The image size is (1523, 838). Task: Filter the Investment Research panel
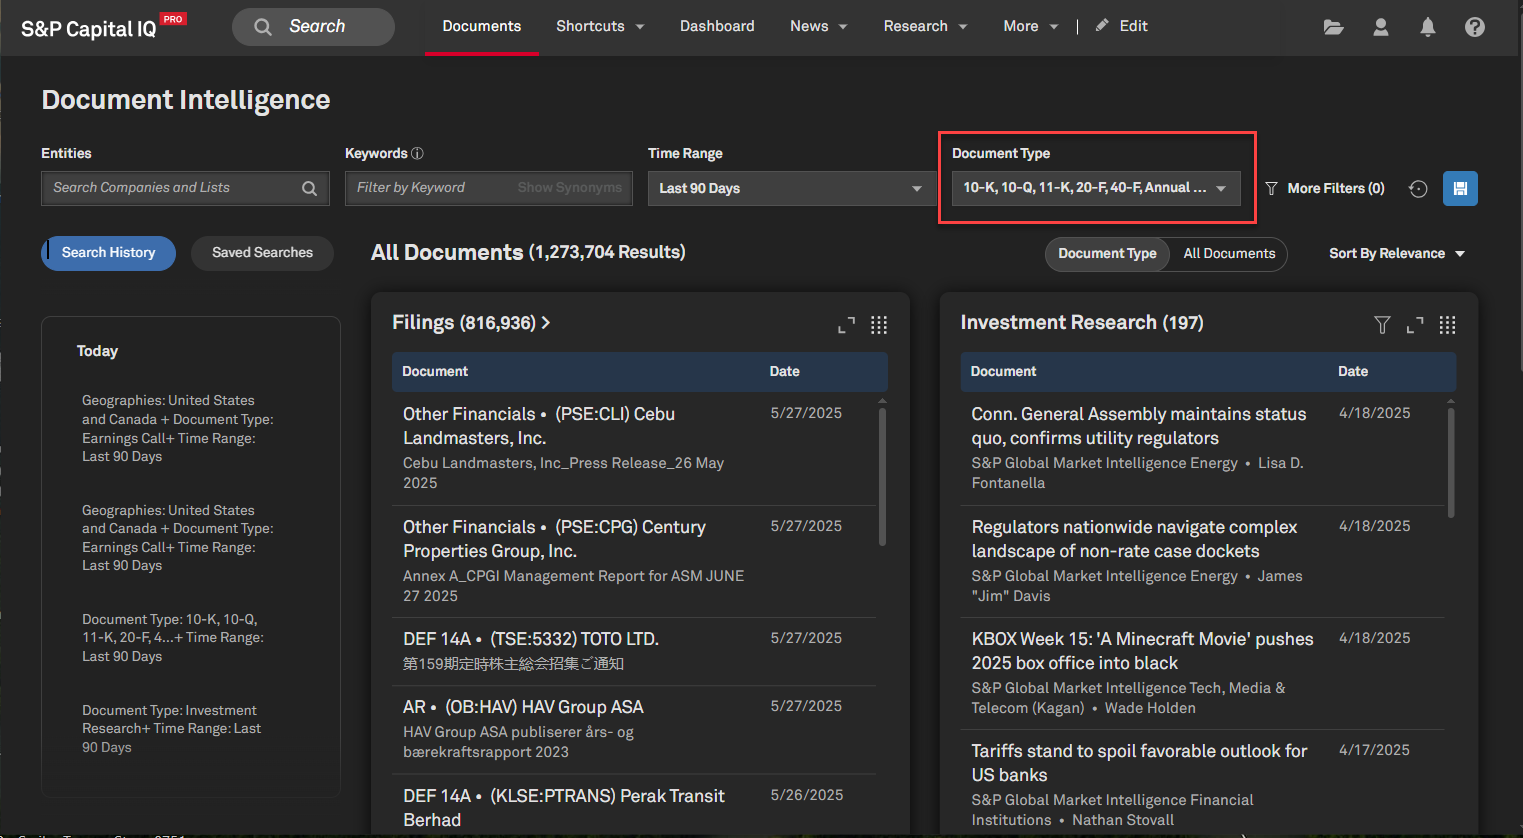1382,324
